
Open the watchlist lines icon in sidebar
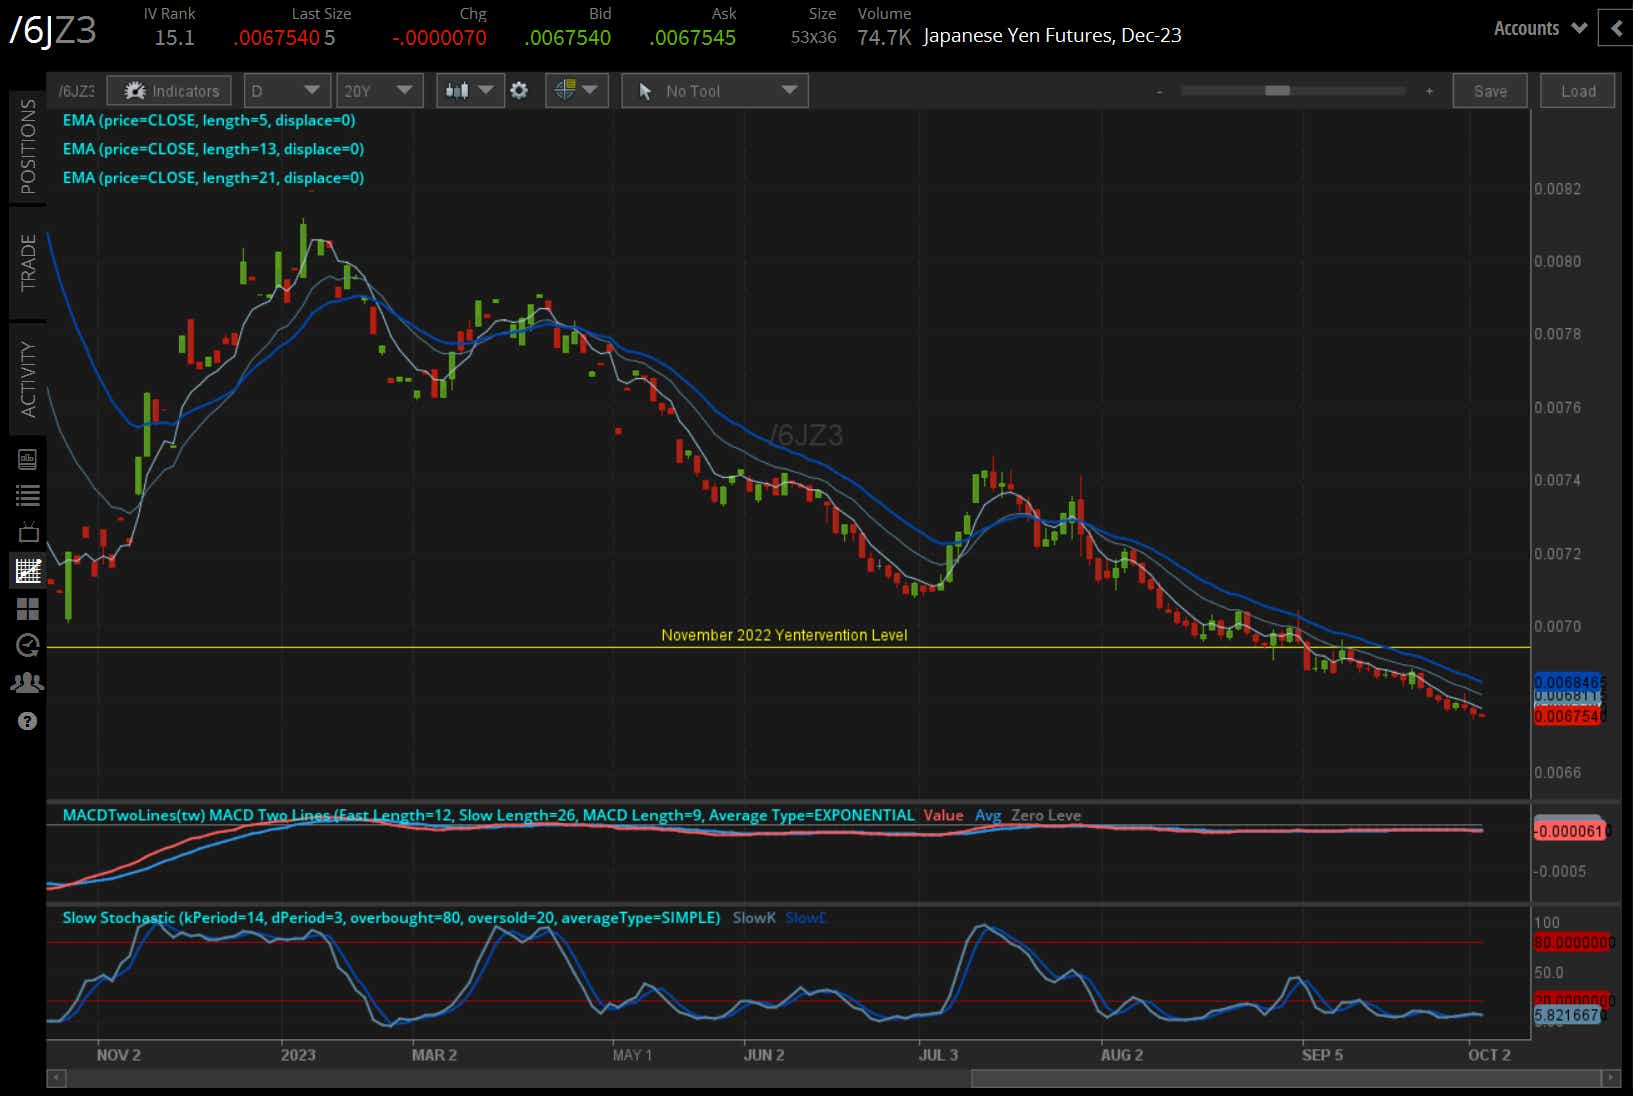point(27,495)
